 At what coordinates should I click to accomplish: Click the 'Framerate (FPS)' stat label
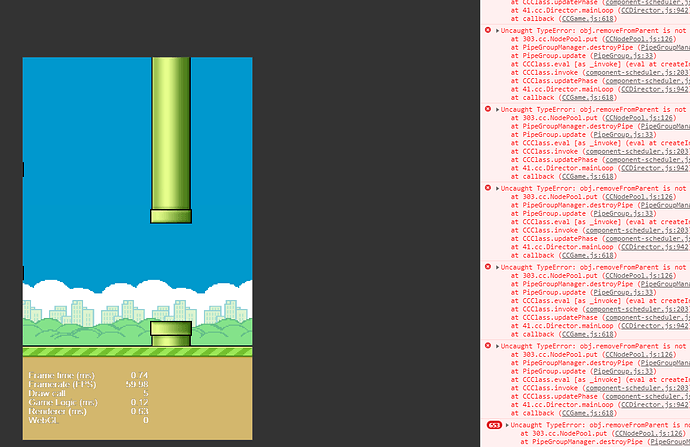(x=62, y=384)
